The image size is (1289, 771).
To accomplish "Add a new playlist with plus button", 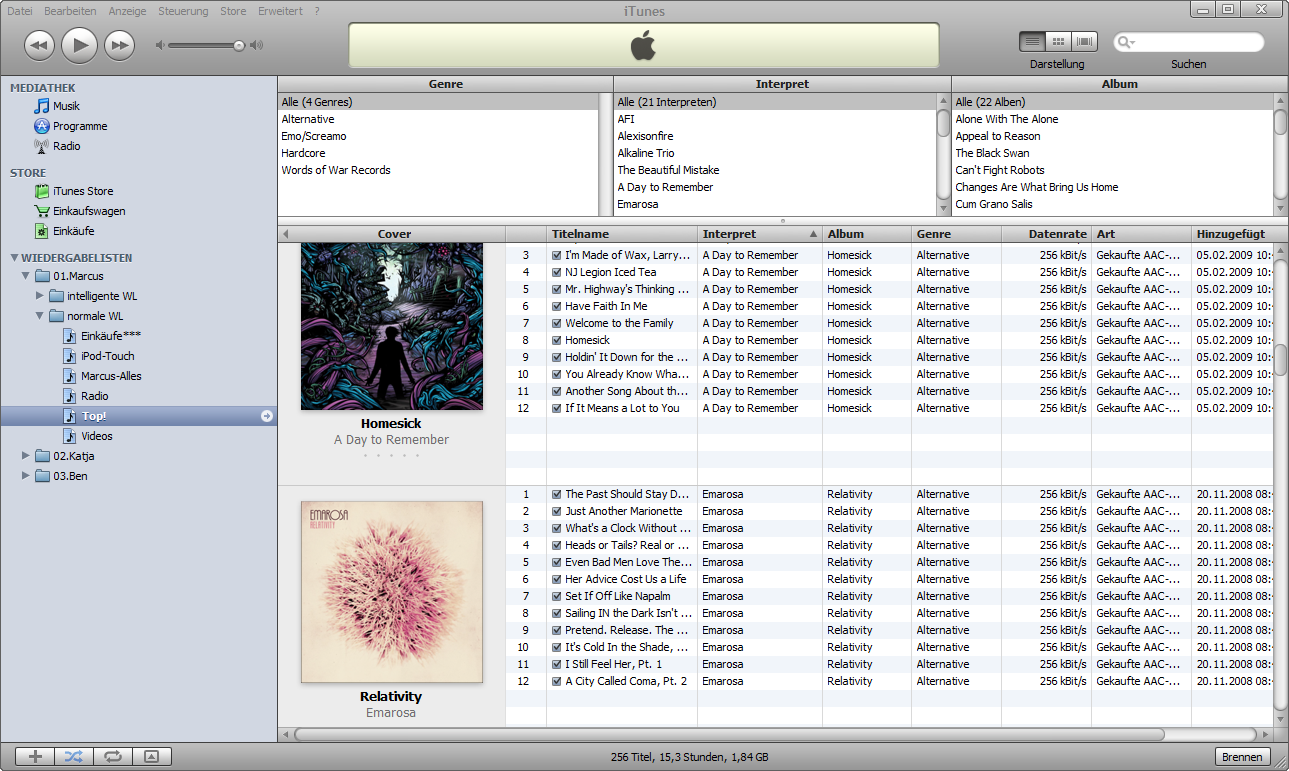I will [x=36, y=757].
